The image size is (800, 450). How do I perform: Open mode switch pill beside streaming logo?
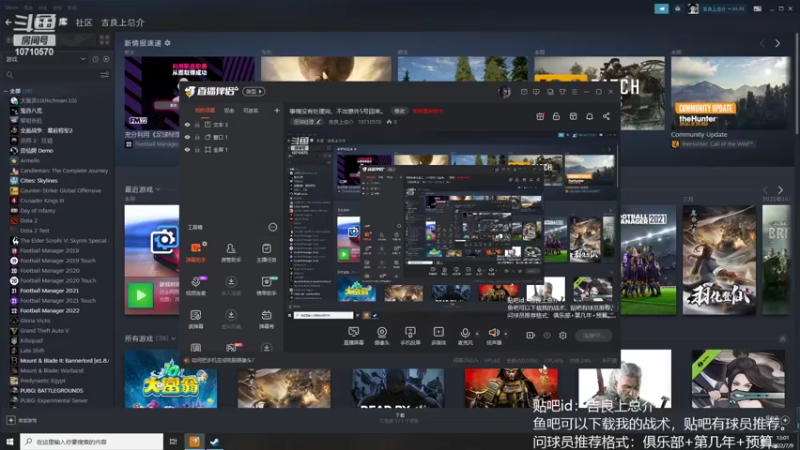(254, 91)
